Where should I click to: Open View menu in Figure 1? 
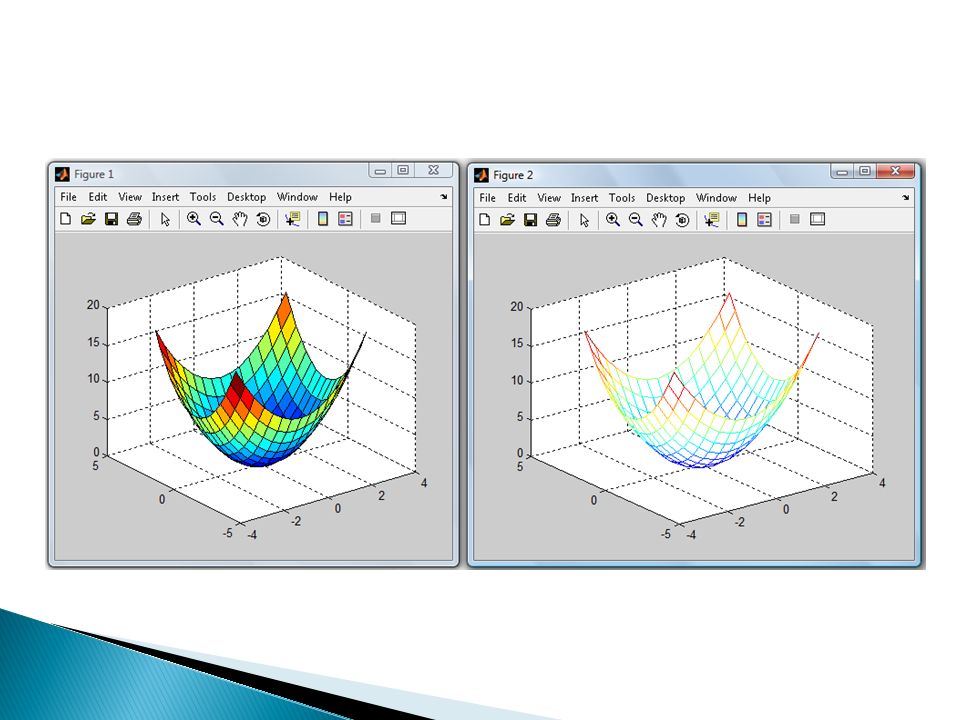[x=130, y=197]
